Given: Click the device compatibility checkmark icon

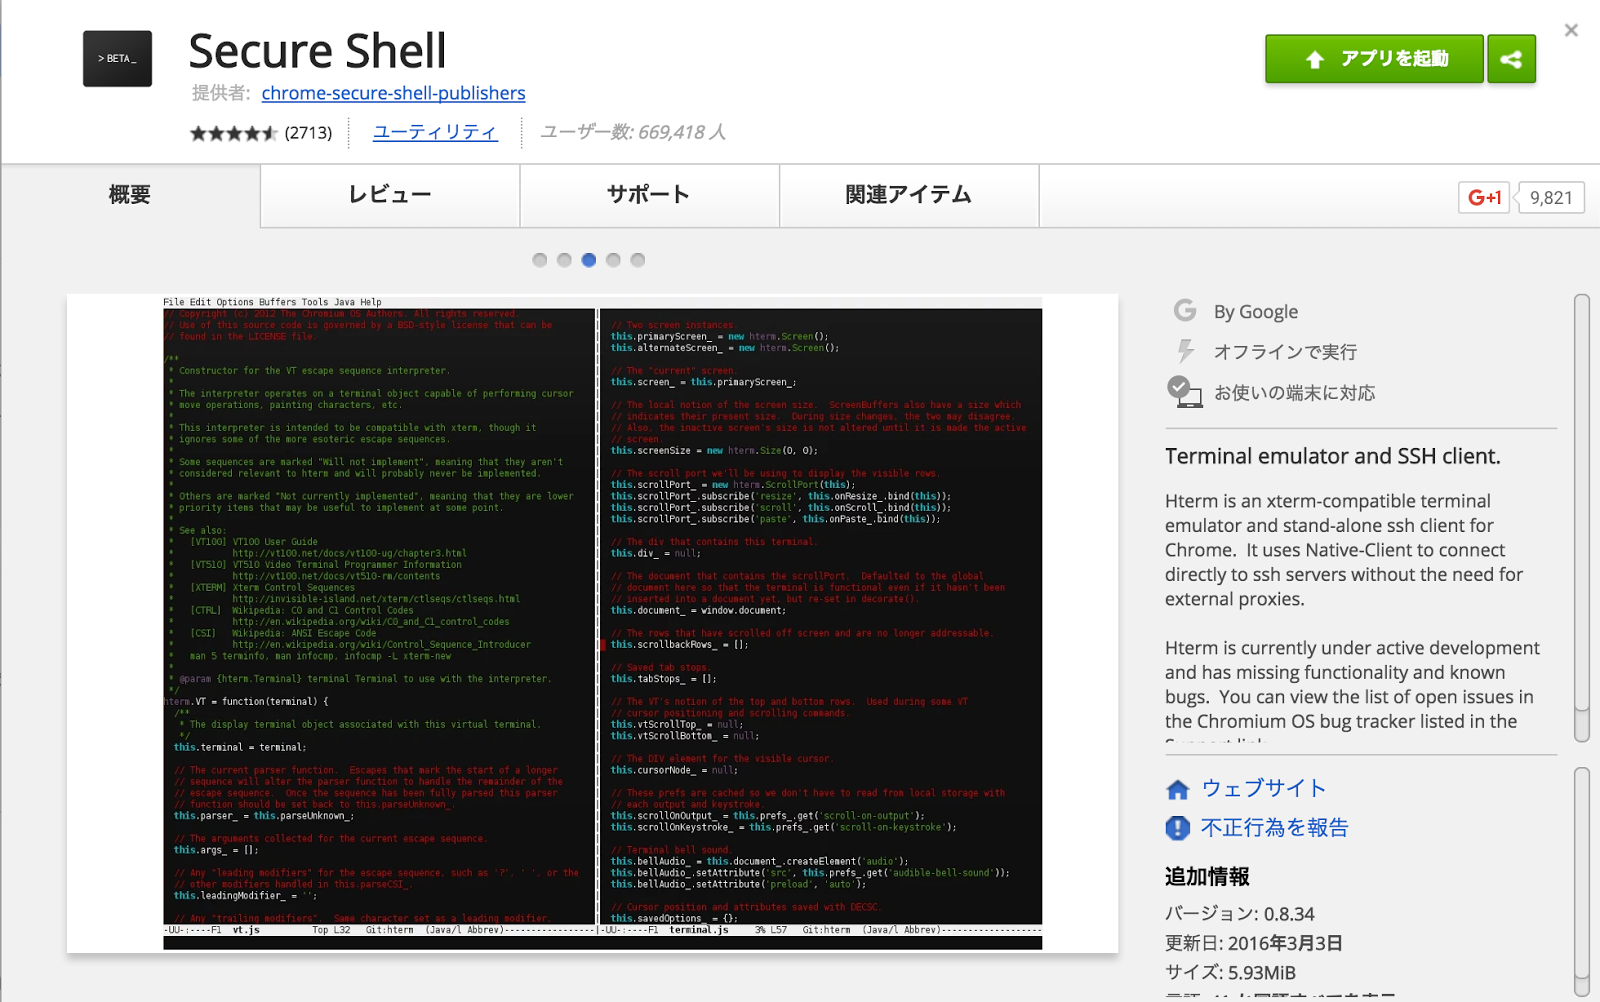Looking at the screenshot, I should 1185,392.
